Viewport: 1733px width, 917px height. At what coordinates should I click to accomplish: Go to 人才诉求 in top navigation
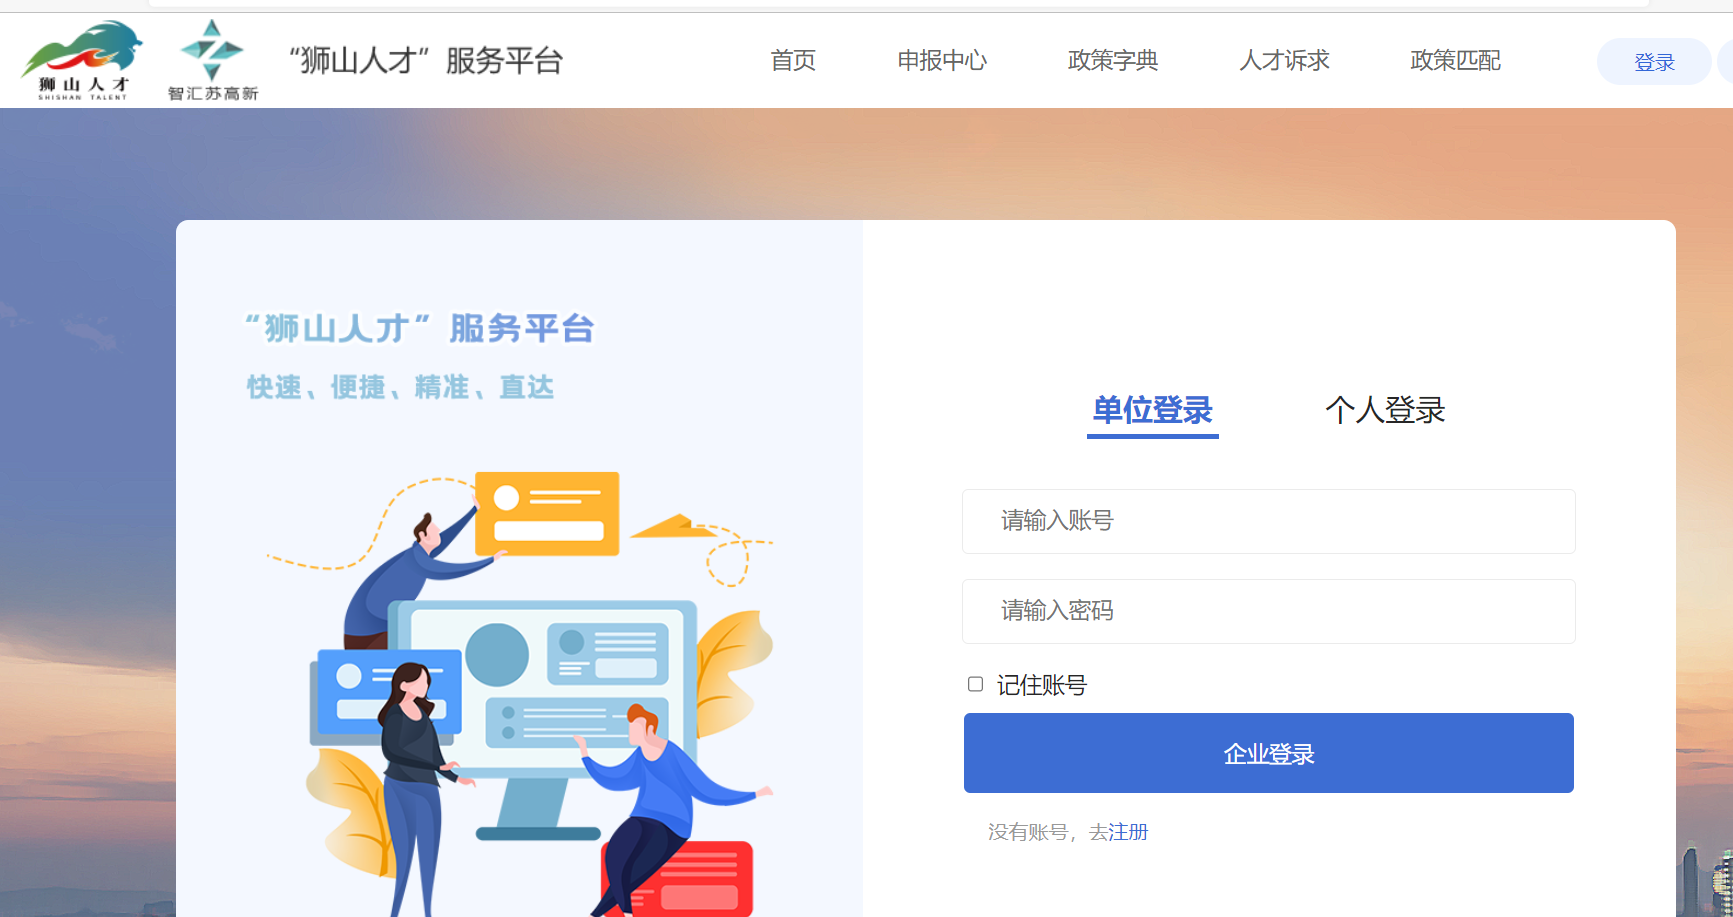pos(1284,61)
